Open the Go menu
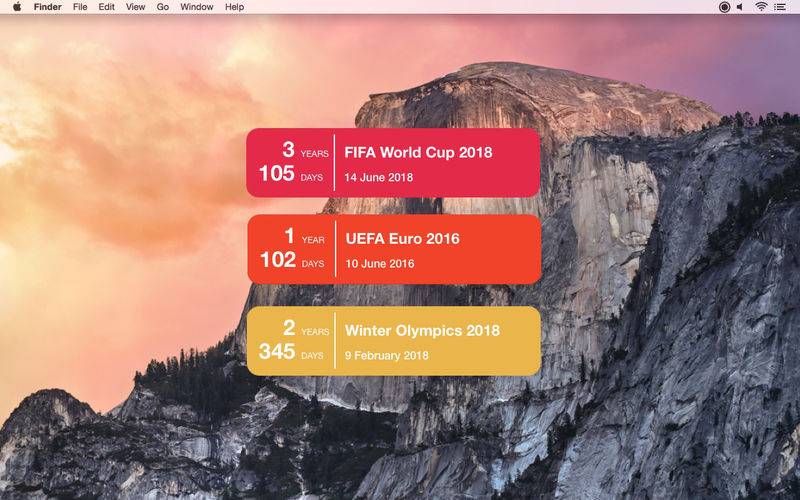800x500 pixels. (163, 7)
